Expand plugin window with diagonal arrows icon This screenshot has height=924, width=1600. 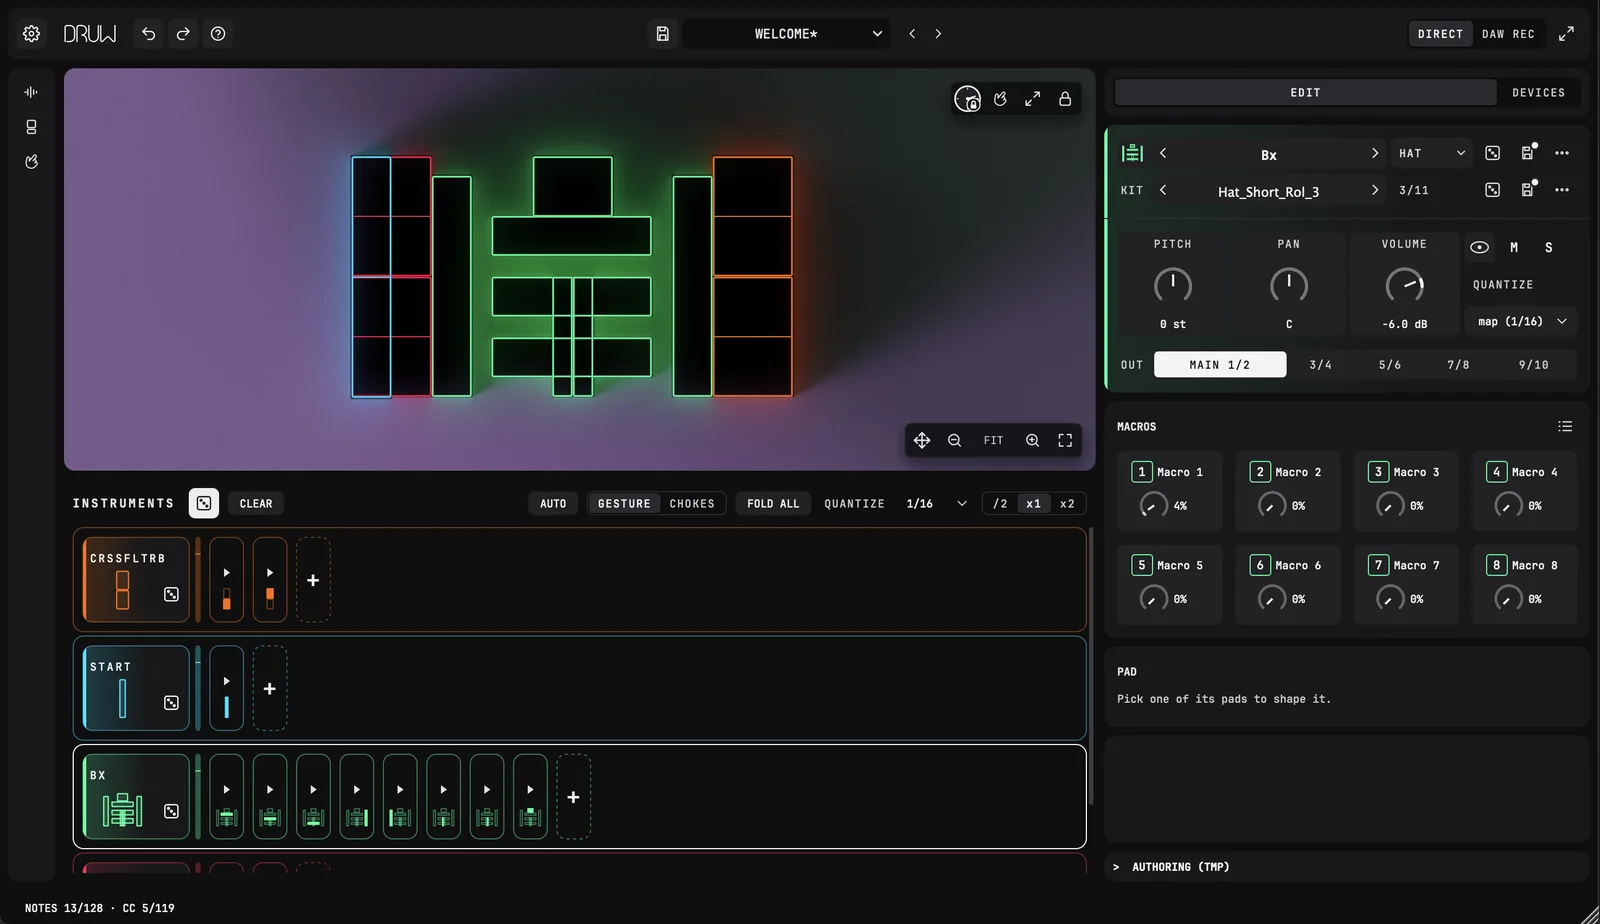point(1566,34)
